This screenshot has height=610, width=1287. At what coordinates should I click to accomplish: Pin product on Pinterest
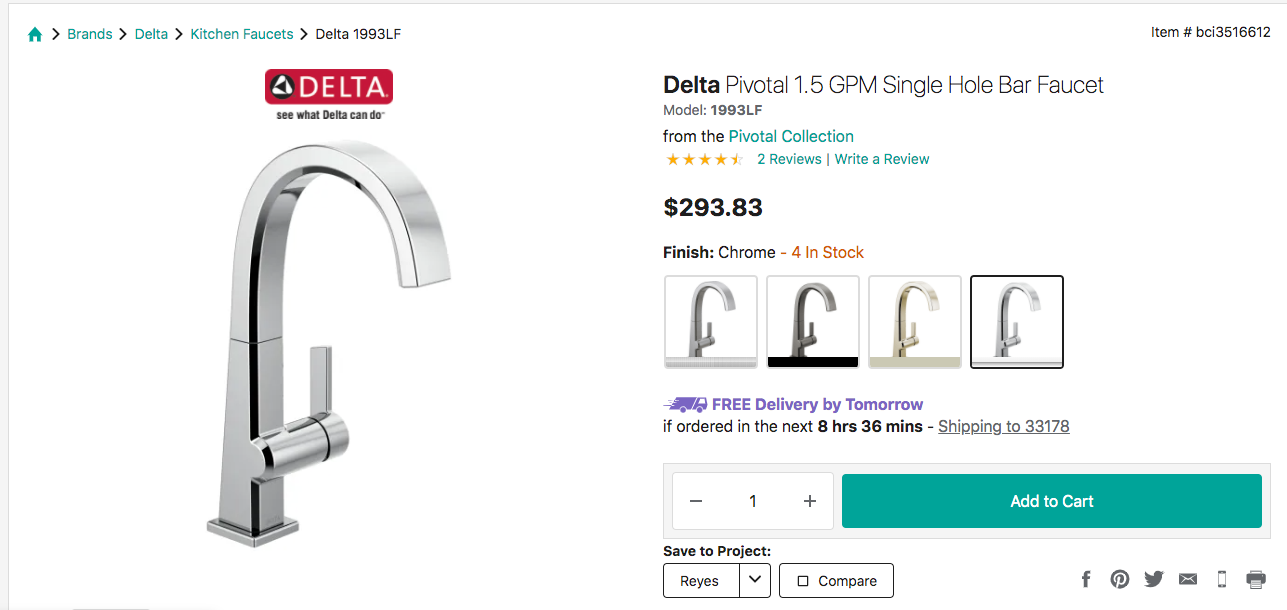(x=1120, y=579)
